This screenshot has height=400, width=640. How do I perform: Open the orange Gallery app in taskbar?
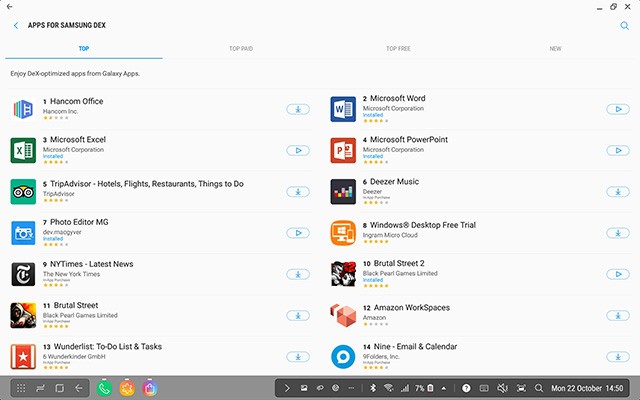[127, 388]
